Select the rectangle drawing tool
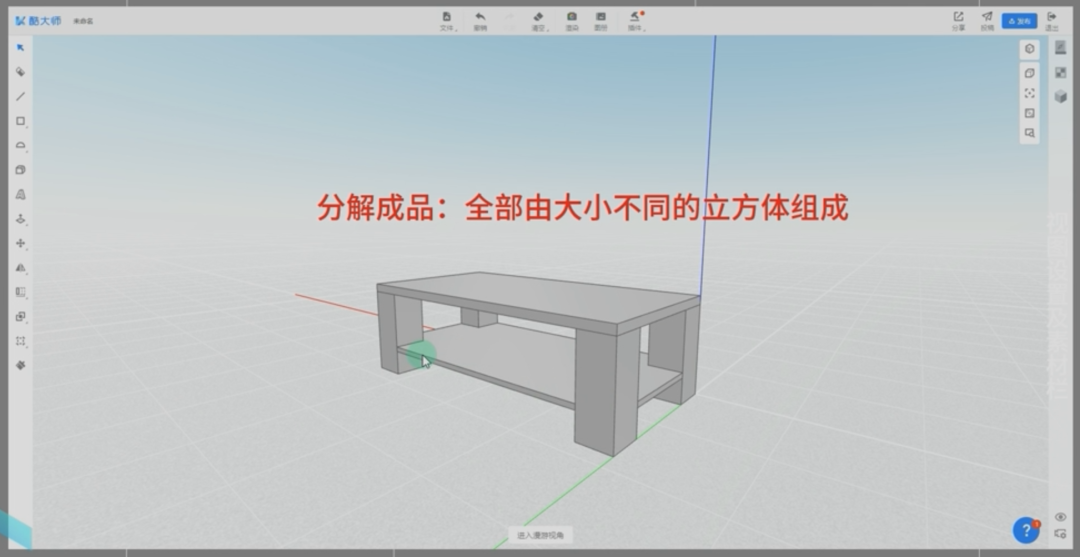1080x557 pixels. [x=21, y=121]
